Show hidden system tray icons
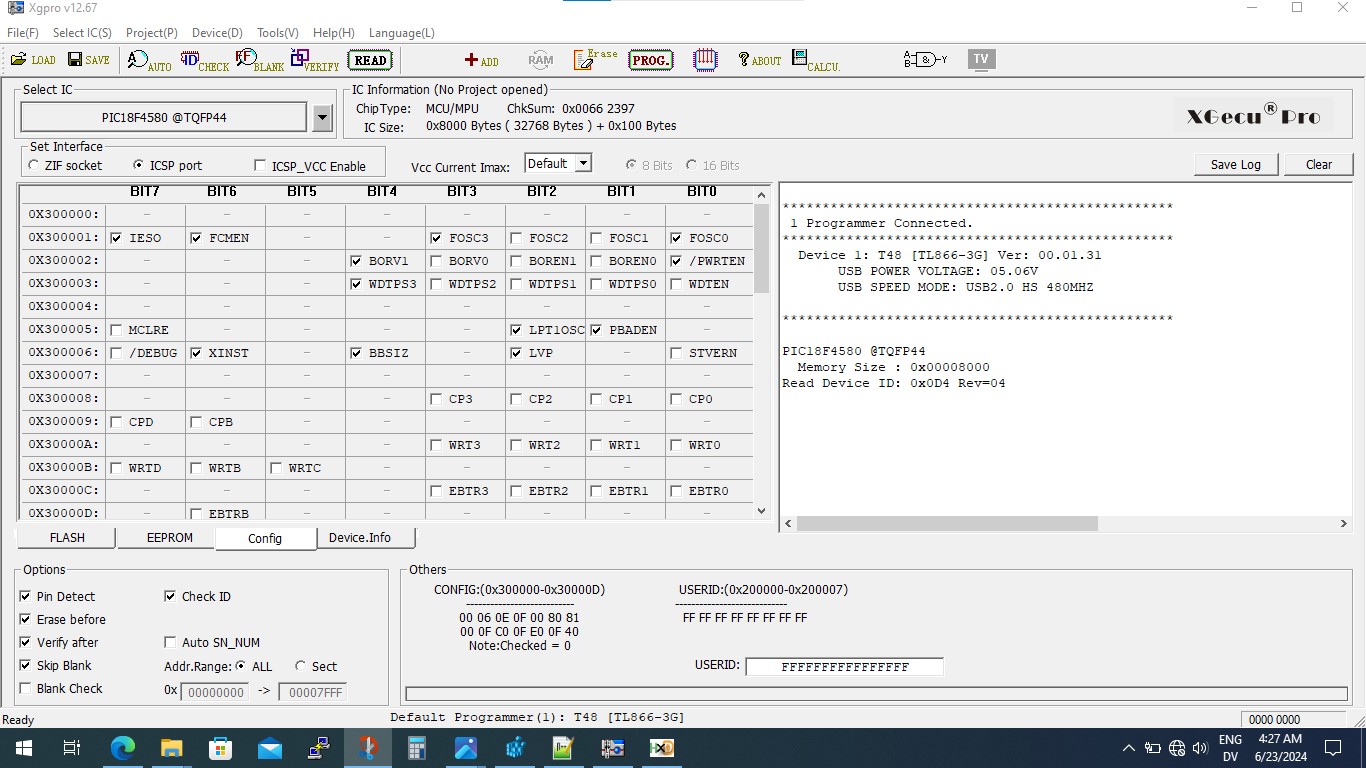This screenshot has height=768, width=1366. click(1129, 748)
